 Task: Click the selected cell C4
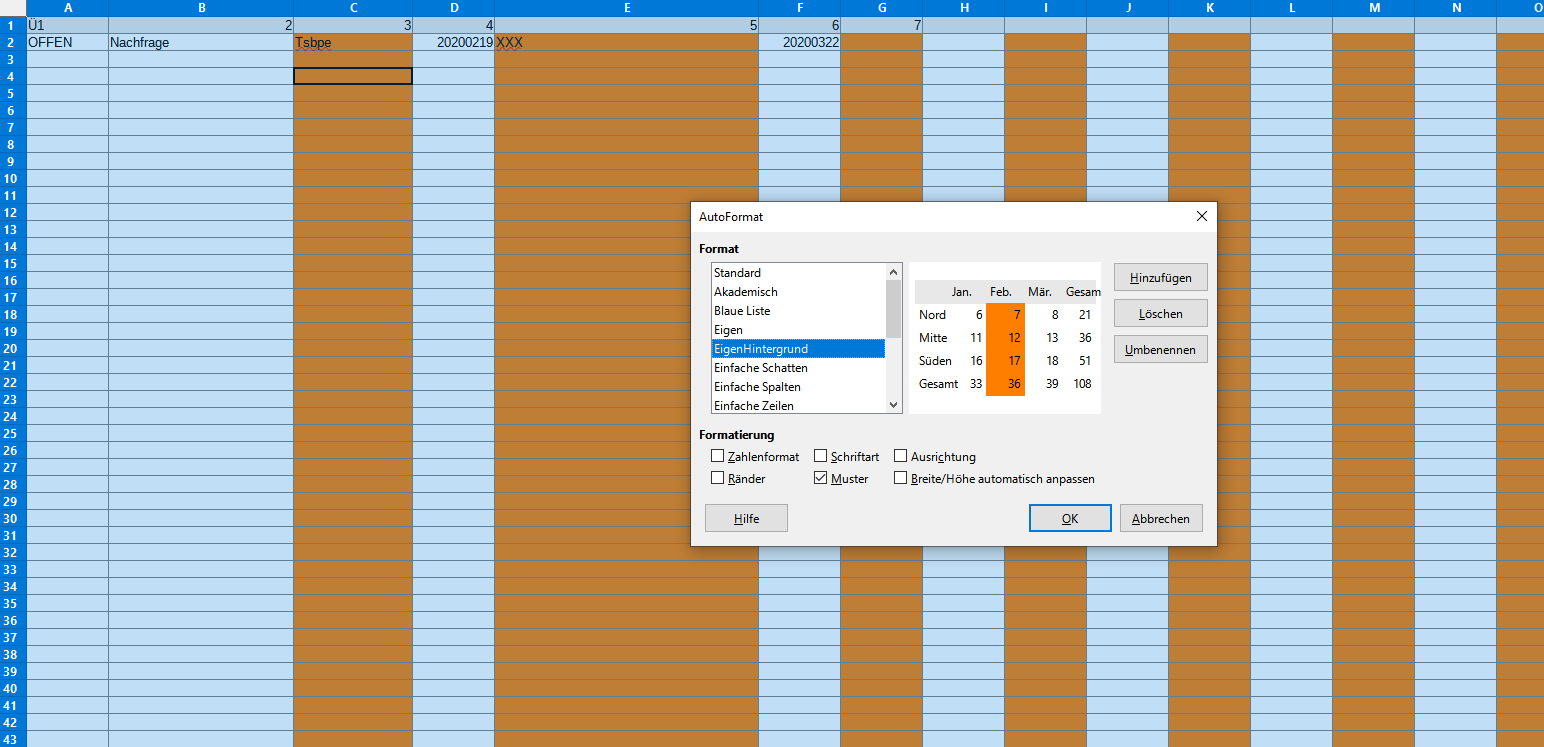353,76
